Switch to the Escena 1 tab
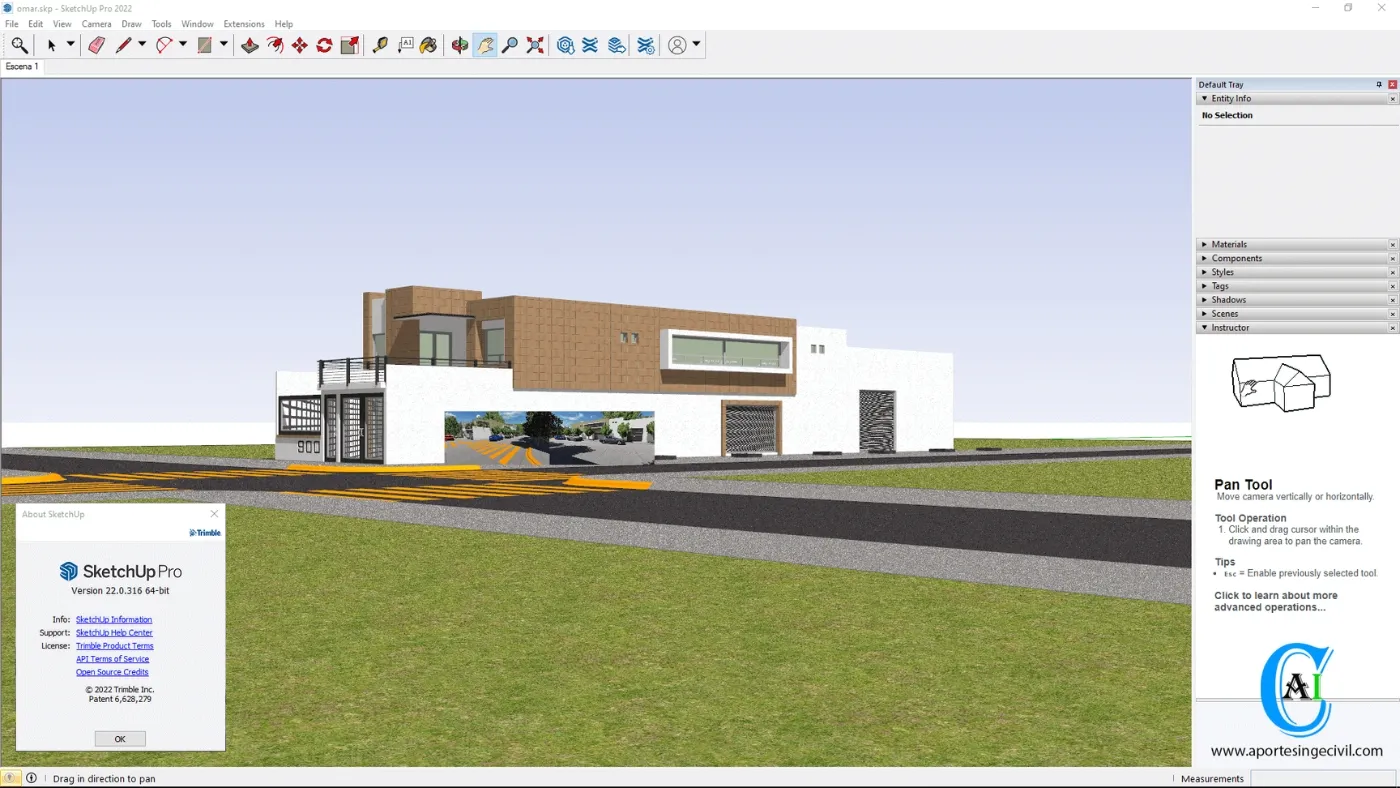 point(21,66)
